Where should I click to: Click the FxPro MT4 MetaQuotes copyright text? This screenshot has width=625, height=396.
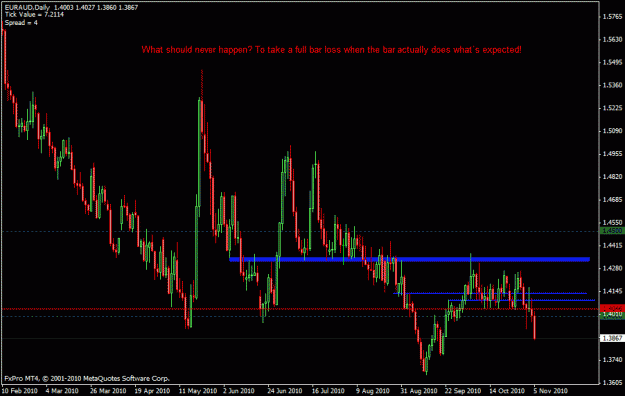(x=87, y=378)
